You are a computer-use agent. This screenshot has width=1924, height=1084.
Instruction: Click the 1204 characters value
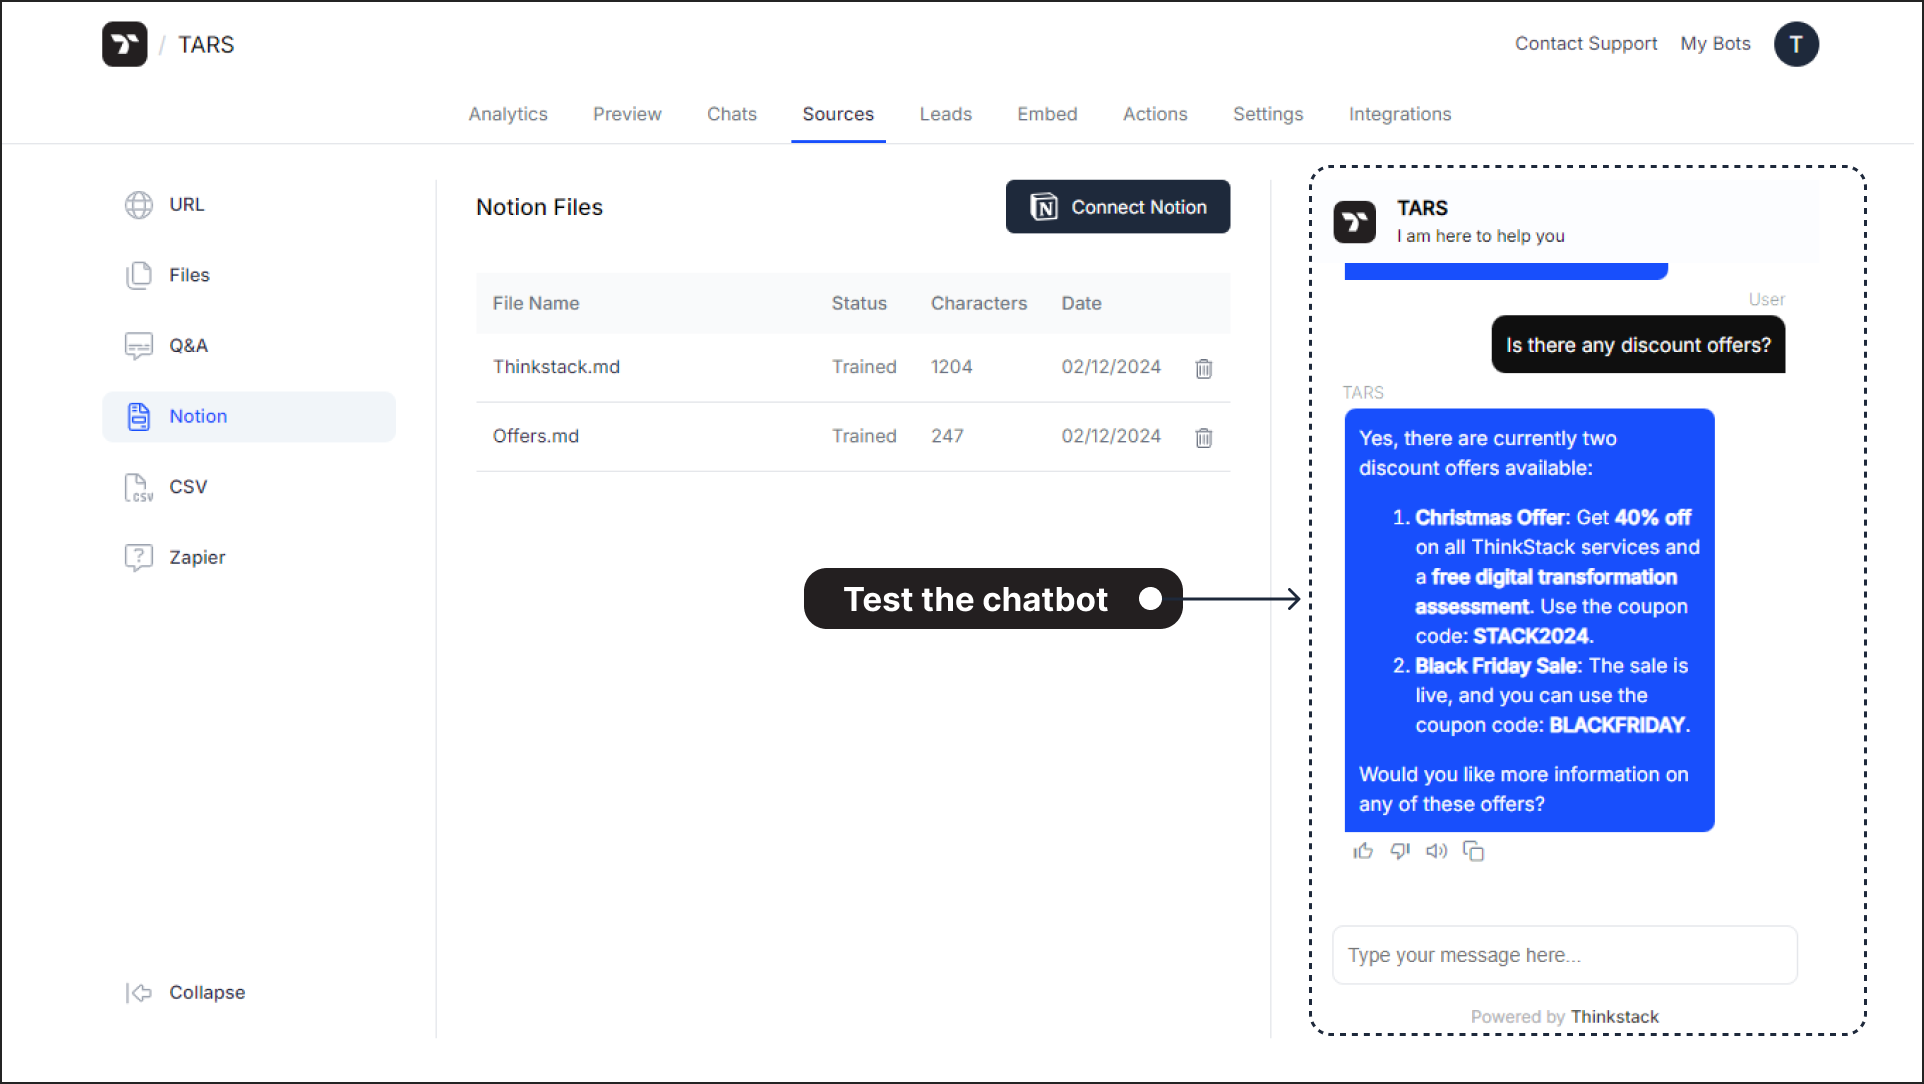[x=951, y=367]
